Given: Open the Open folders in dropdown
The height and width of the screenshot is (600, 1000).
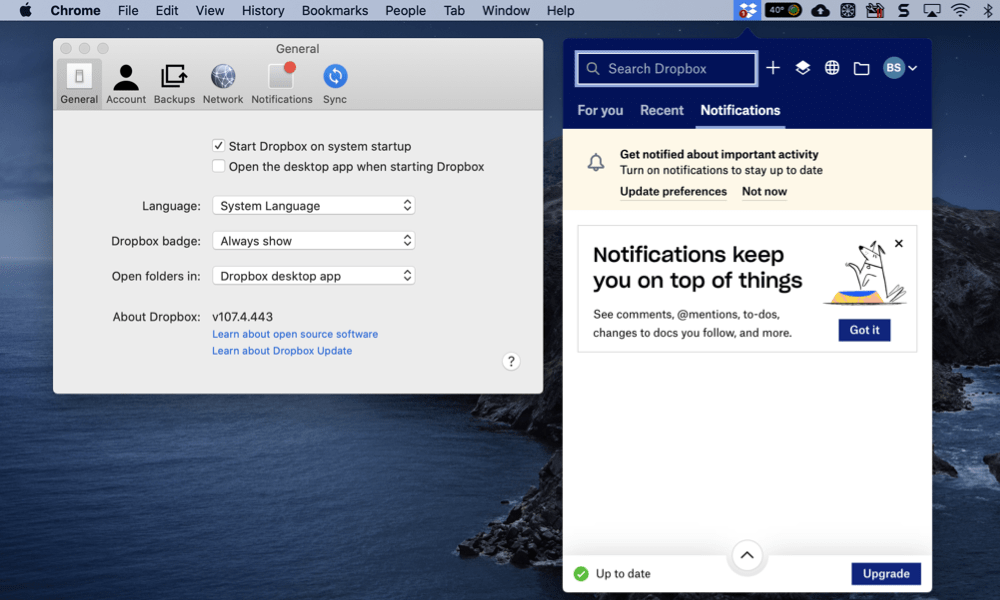Looking at the screenshot, I should (x=313, y=275).
